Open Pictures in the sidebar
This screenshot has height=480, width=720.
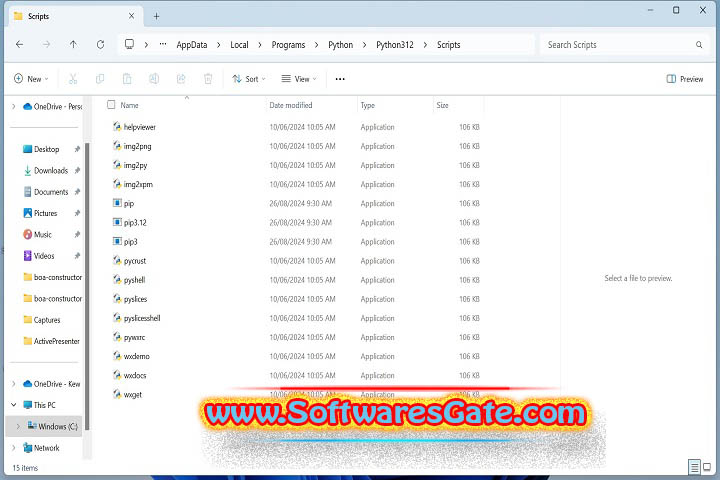pos(45,213)
